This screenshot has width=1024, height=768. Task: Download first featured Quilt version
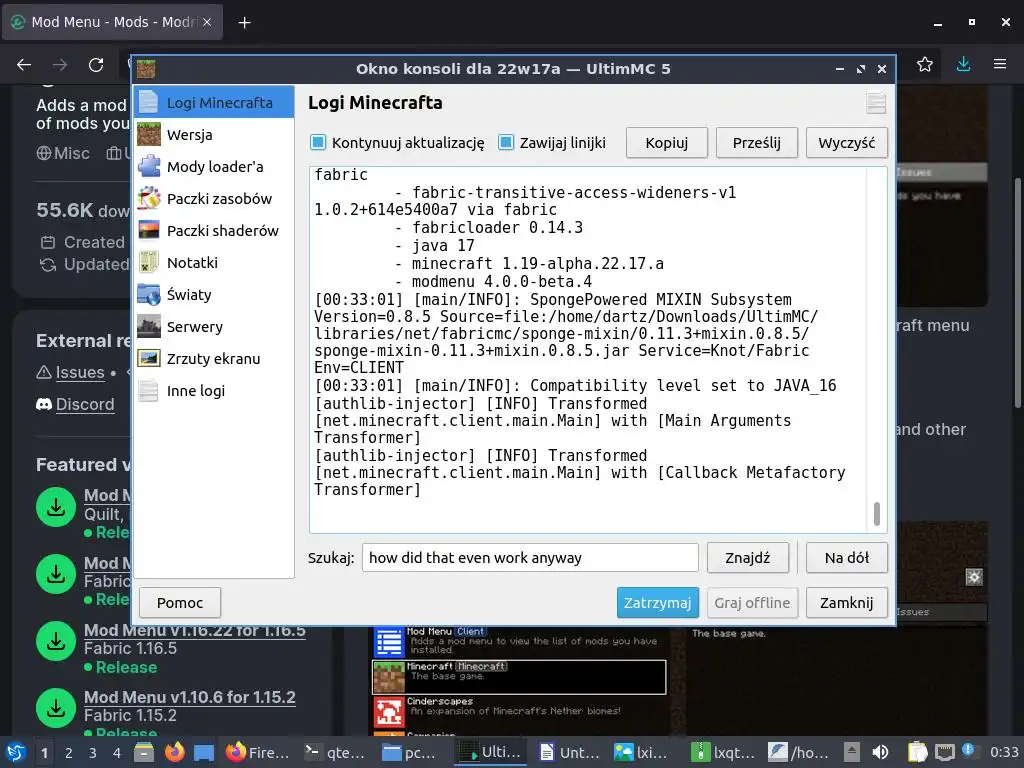point(56,507)
